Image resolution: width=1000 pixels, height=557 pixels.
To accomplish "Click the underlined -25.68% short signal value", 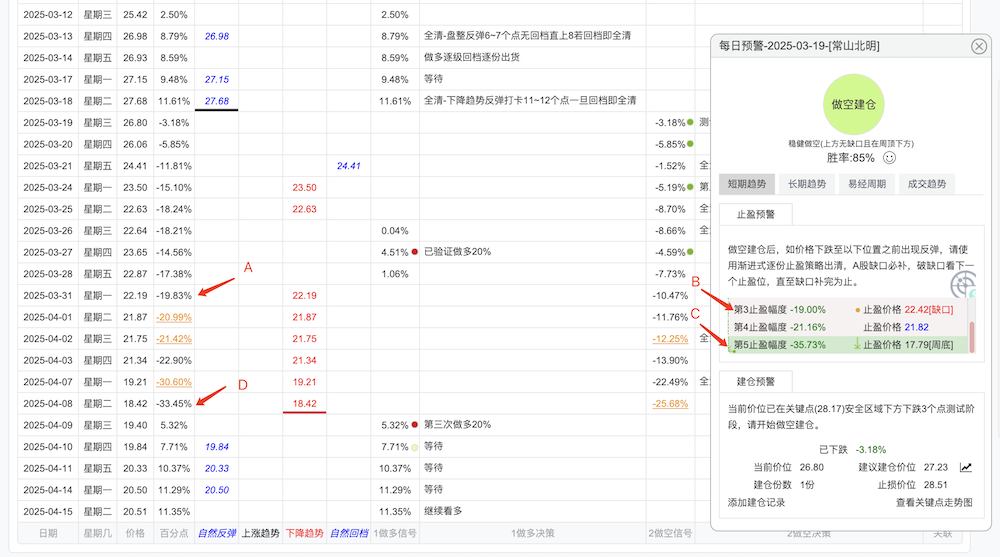I will tap(670, 404).
